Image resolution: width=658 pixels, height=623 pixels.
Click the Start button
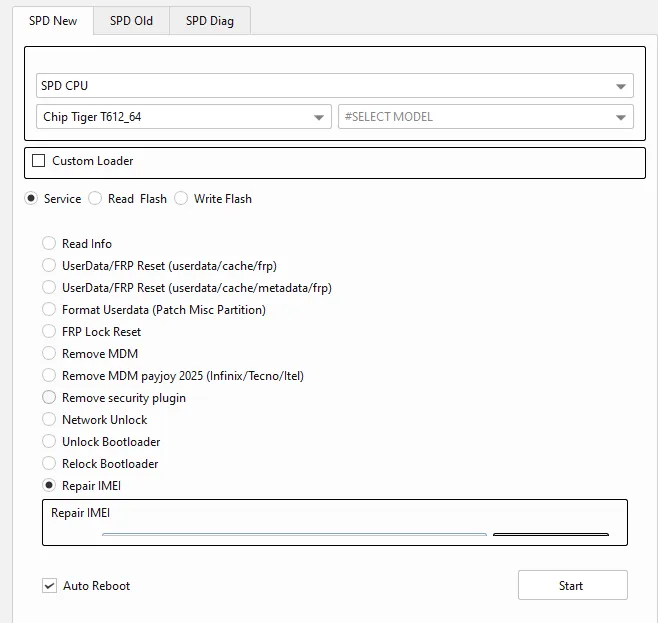(572, 586)
